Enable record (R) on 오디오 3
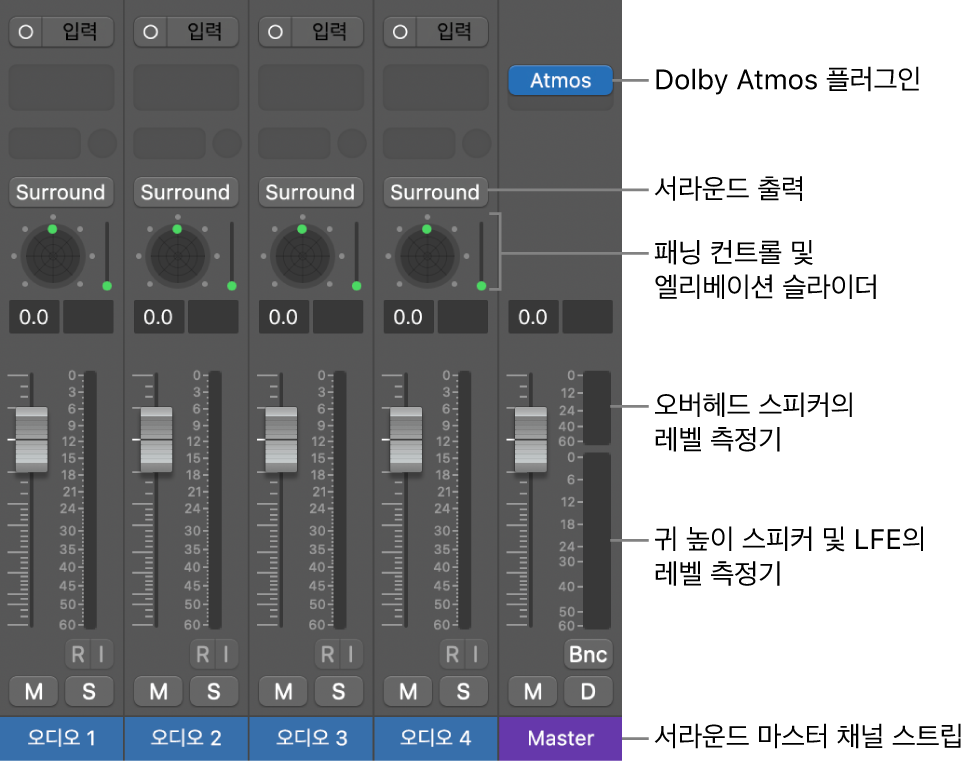 (327, 654)
